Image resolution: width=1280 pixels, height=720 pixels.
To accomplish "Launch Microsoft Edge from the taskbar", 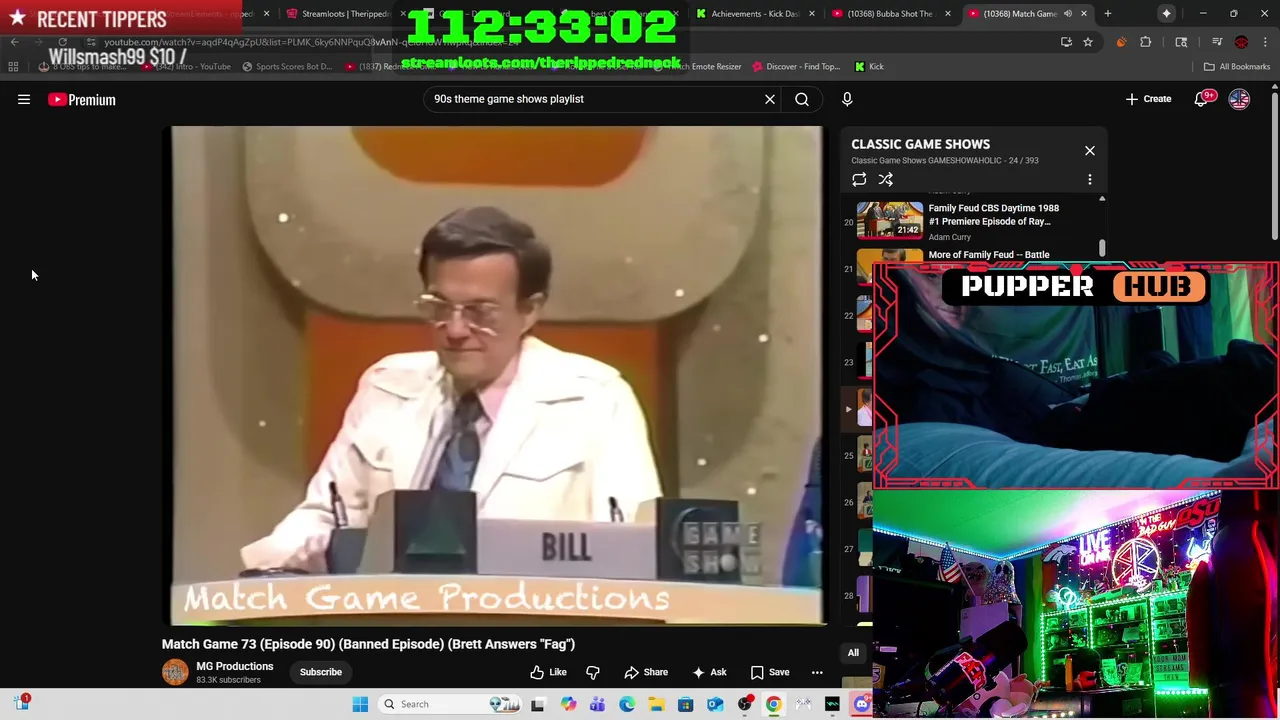I will coord(627,704).
